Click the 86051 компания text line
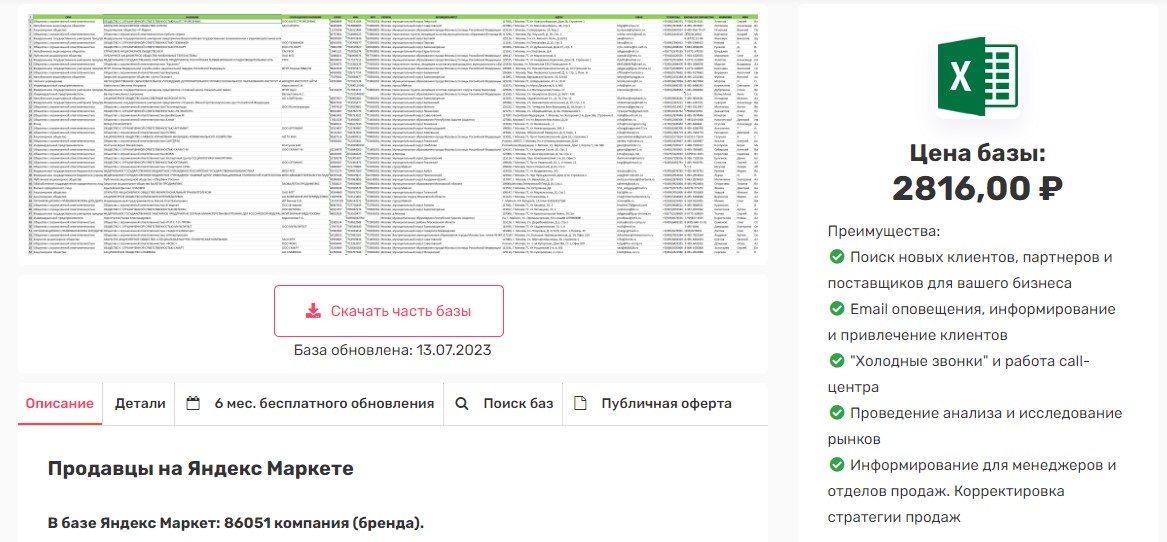The height and width of the screenshot is (542, 1167). pyautogui.click(x=236, y=523)
